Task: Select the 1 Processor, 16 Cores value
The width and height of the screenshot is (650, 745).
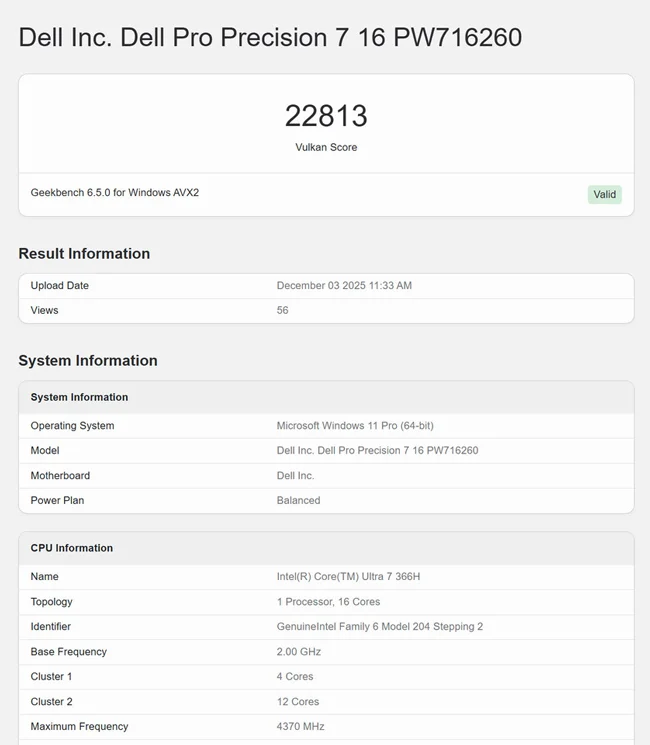Action: click(328, 602)
